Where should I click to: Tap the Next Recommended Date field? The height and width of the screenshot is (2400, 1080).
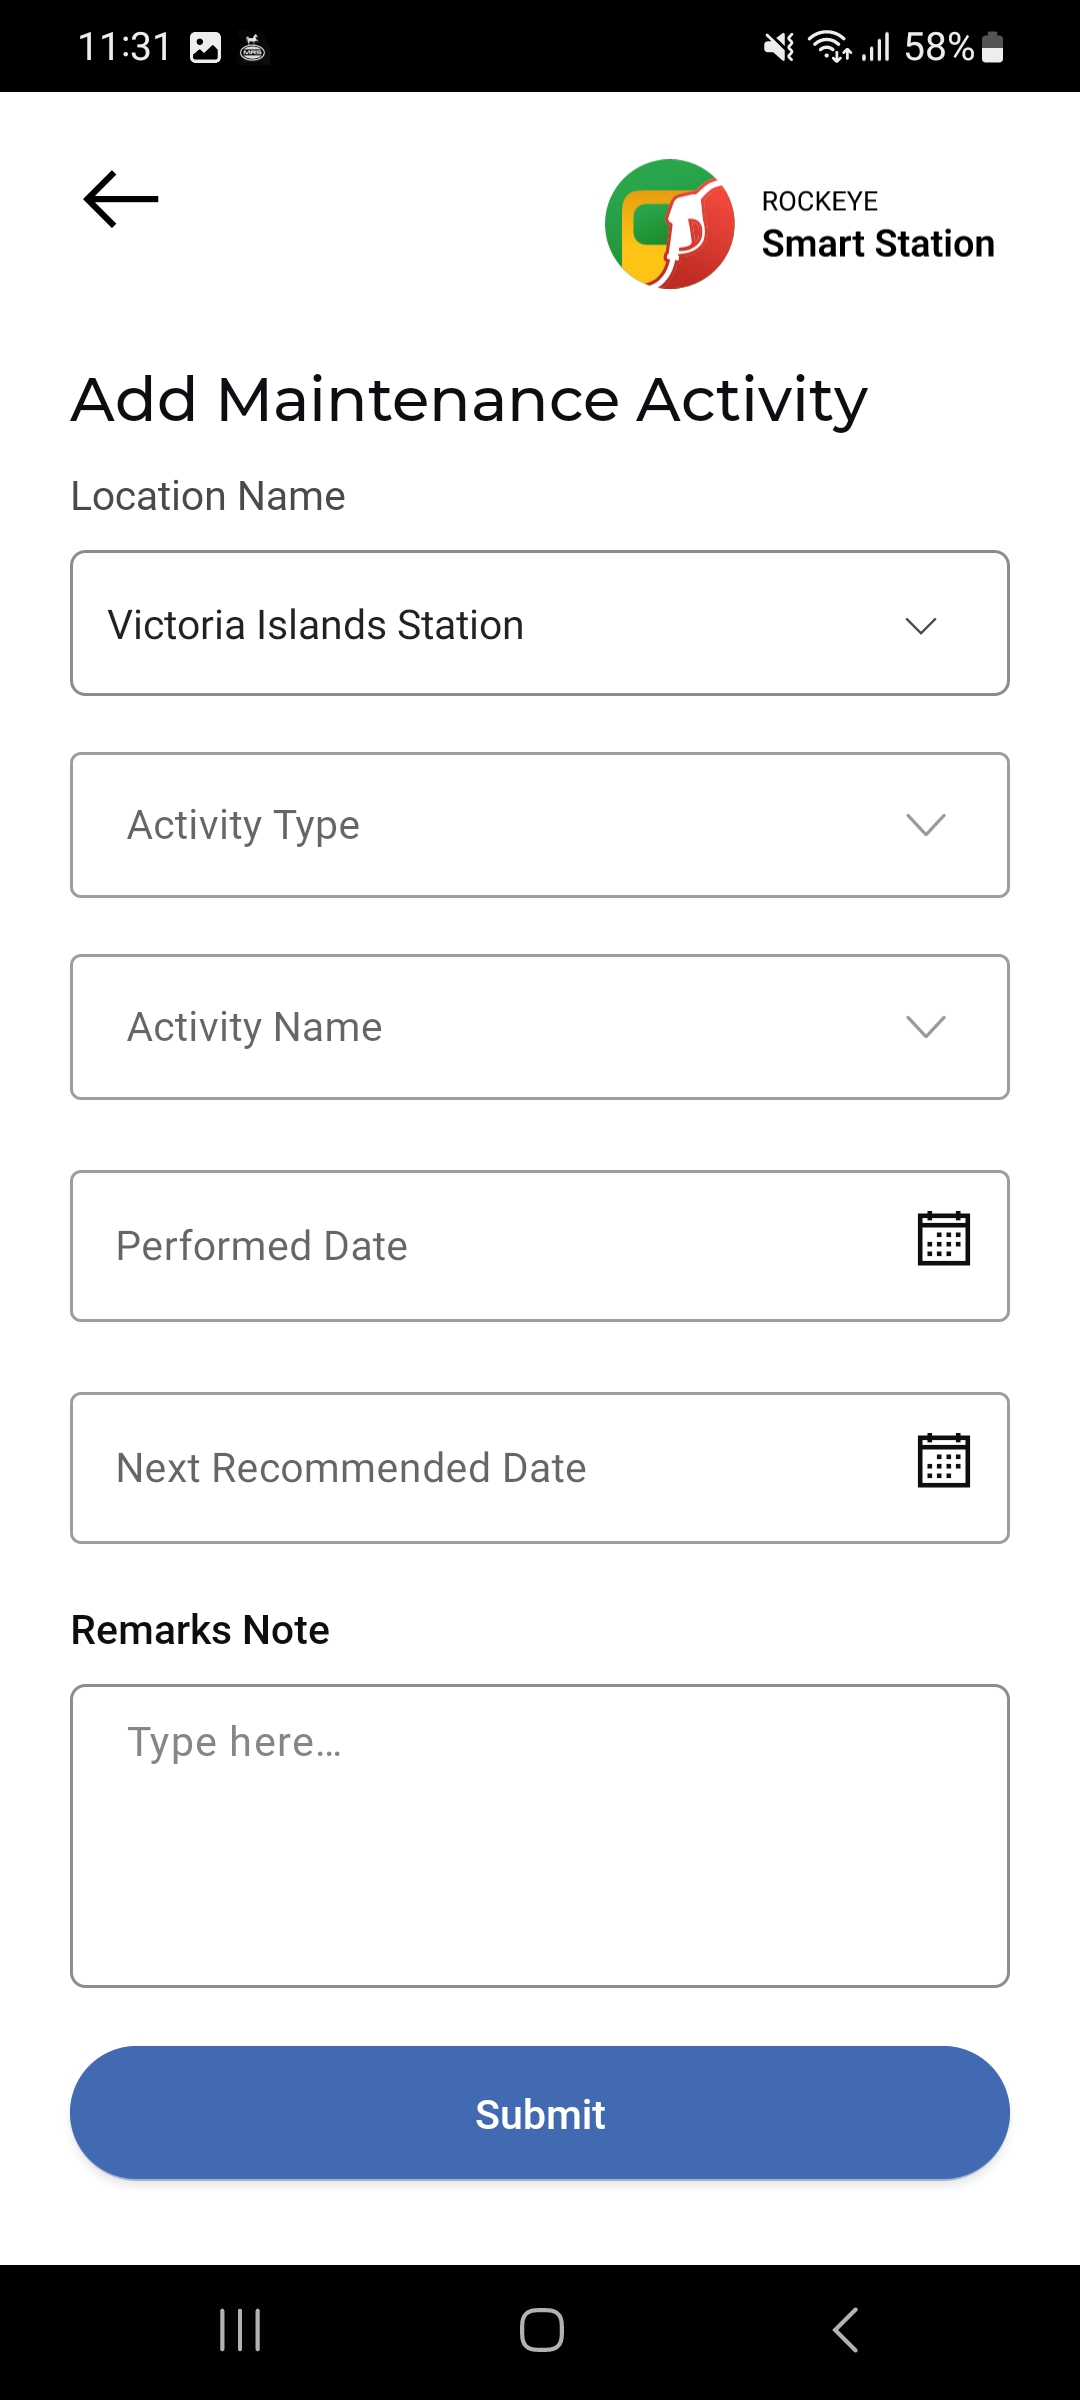point(540,1468)
